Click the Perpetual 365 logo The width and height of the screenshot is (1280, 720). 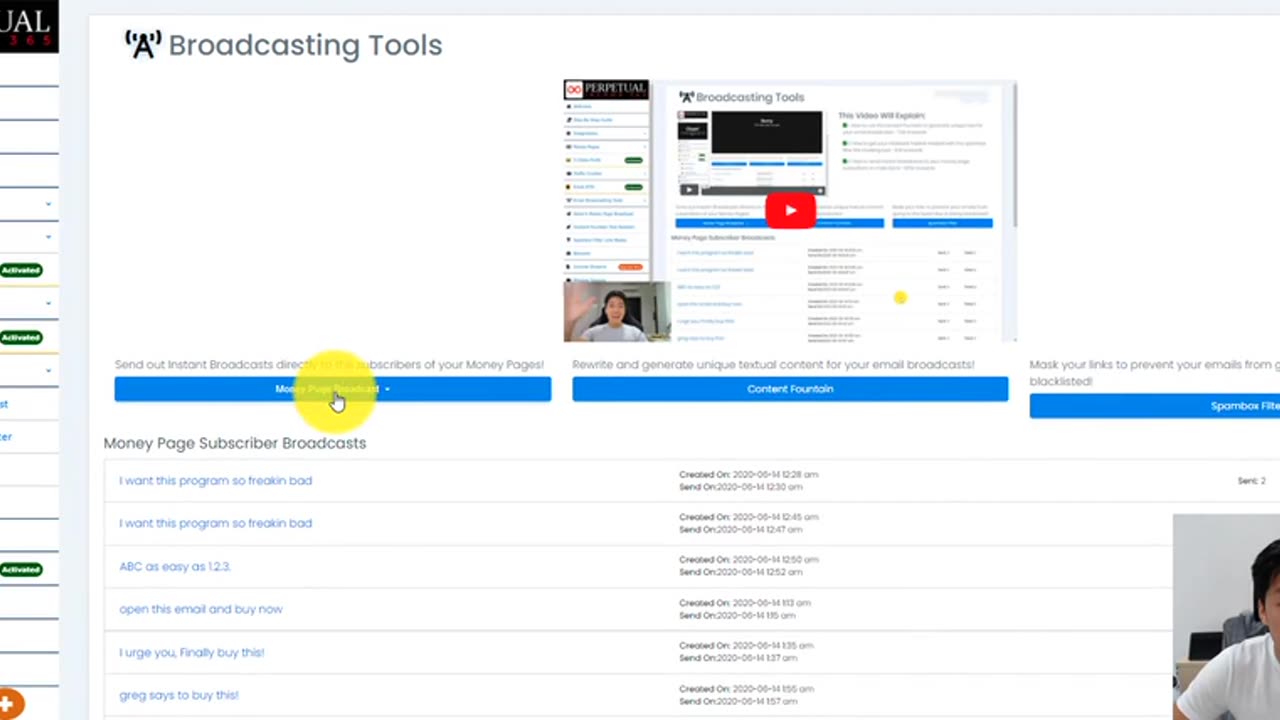(x=29, y=26)
